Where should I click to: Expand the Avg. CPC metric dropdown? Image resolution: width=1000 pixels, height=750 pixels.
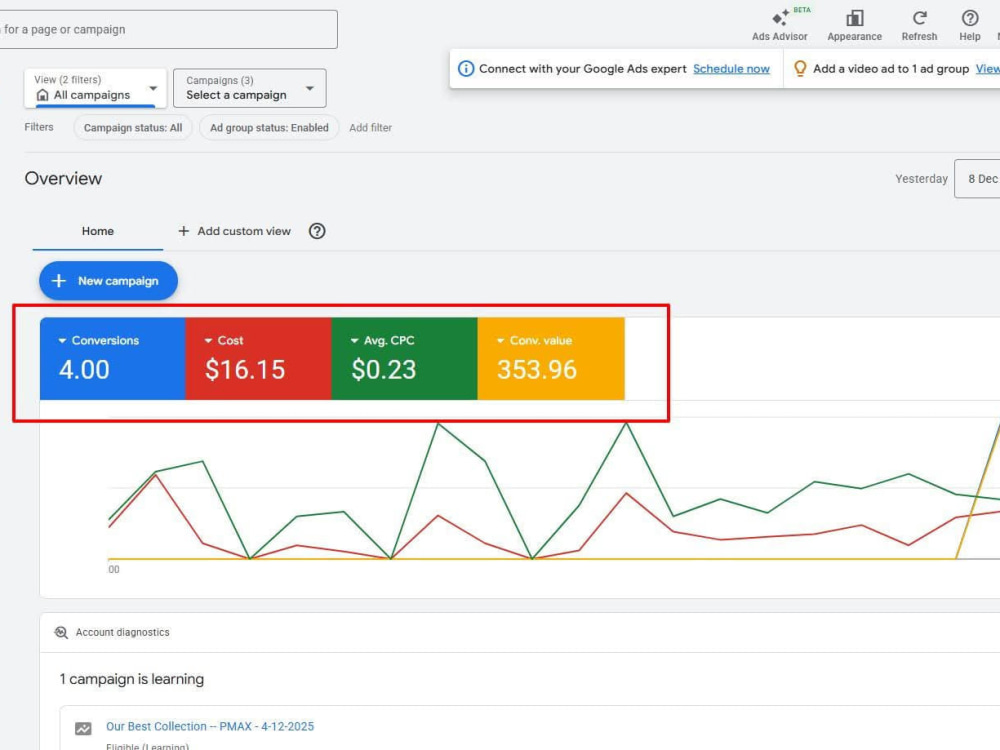pos(354,341)
